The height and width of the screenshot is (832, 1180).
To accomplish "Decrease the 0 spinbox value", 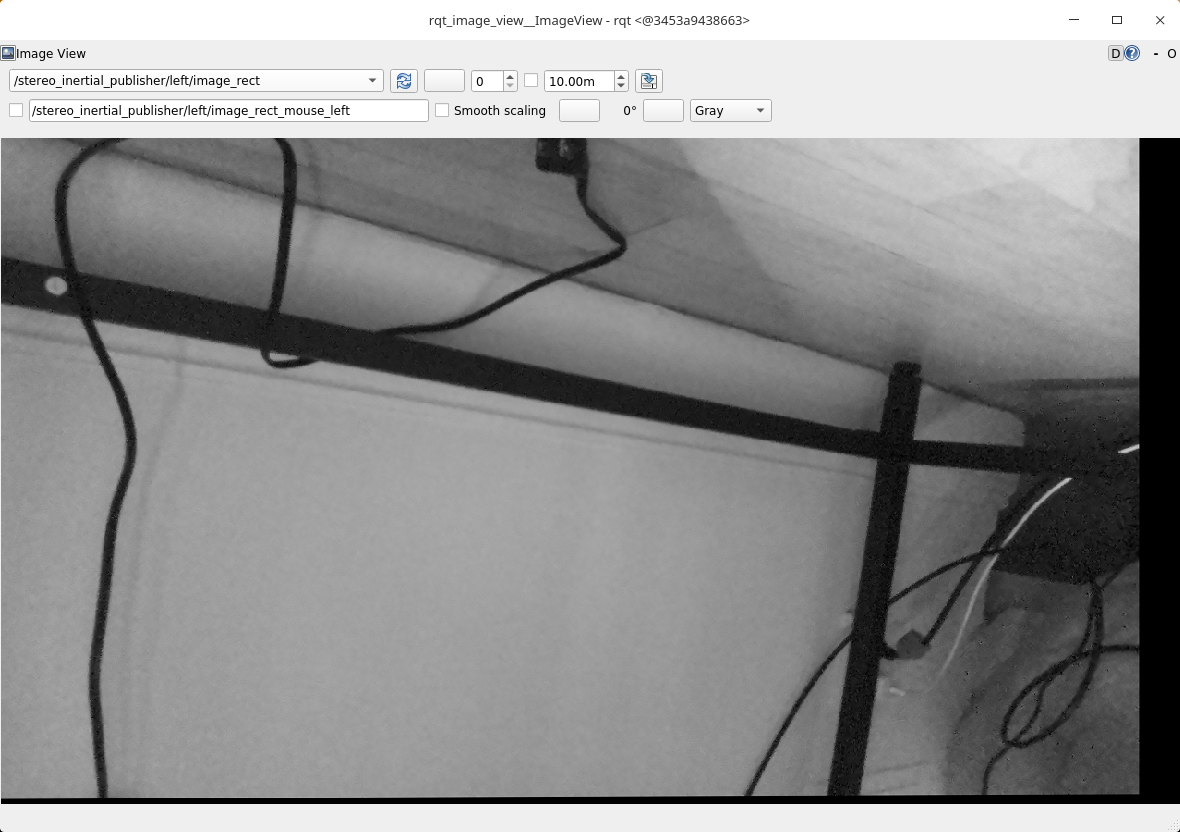I will (510, 86).
